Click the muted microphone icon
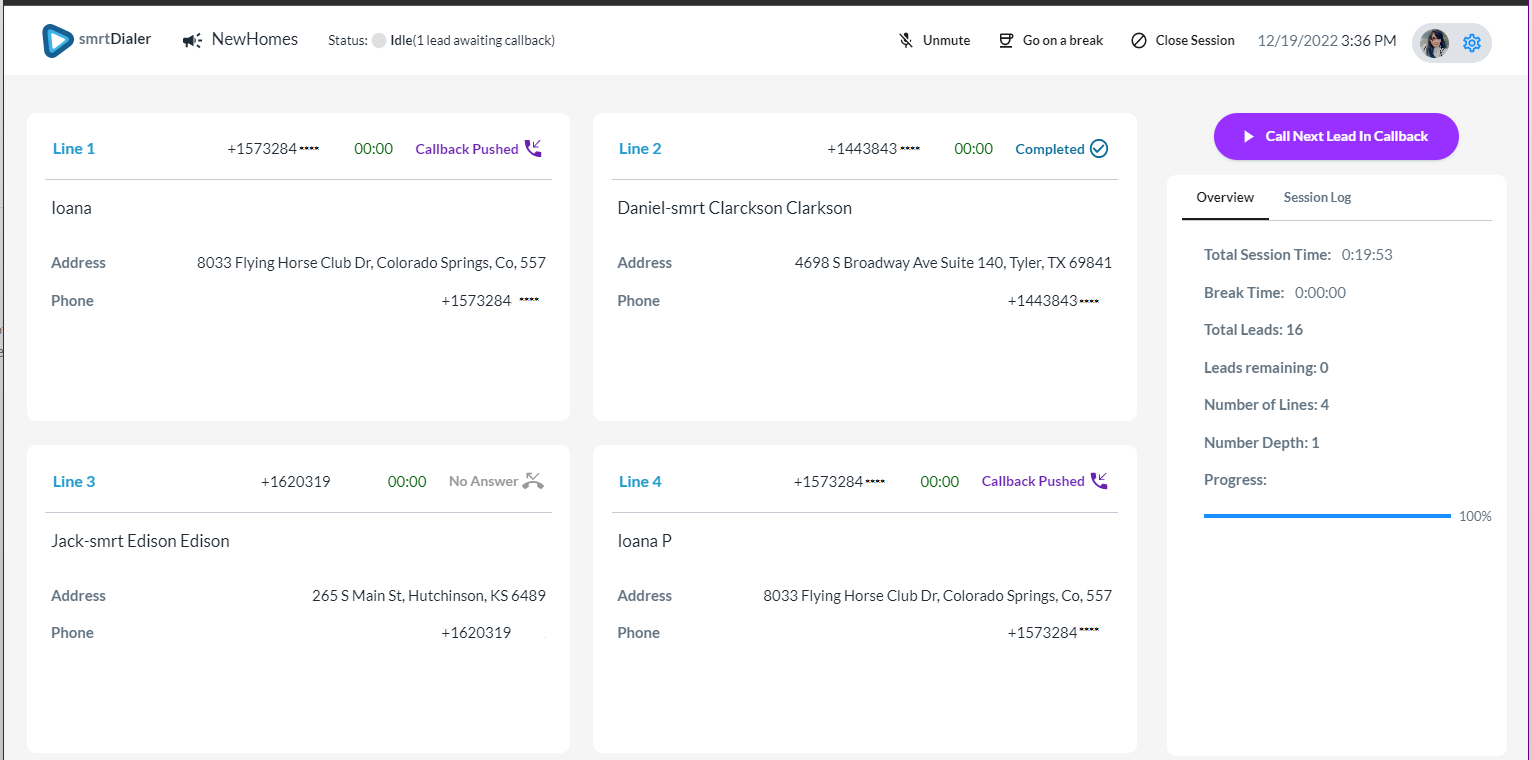Viewport: 1532px width, 760px height. click(x=906, y=41)
